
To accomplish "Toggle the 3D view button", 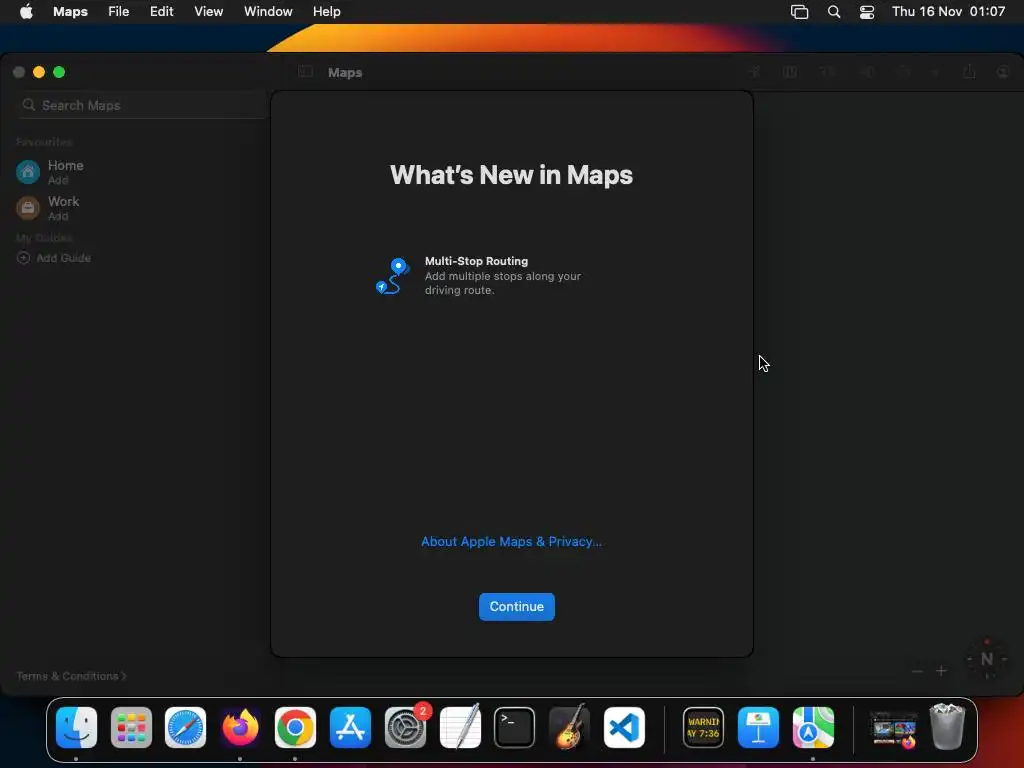I will click(x=828, y=72).
